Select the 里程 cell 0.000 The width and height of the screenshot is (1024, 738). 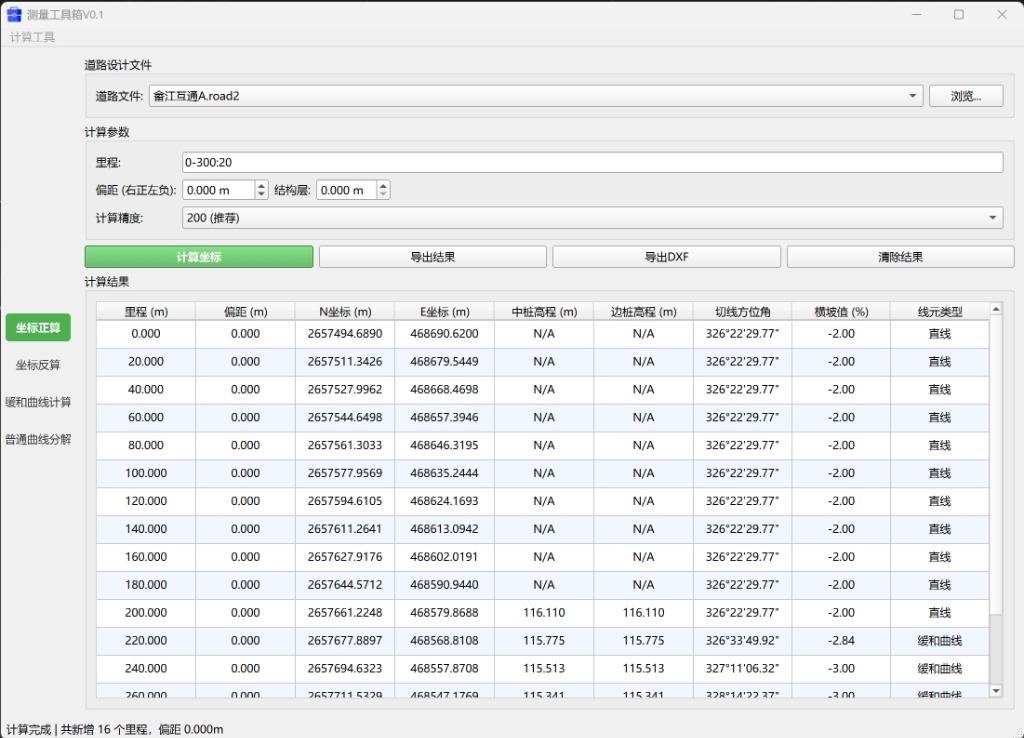pyautogui.click(x=146, y=334)
